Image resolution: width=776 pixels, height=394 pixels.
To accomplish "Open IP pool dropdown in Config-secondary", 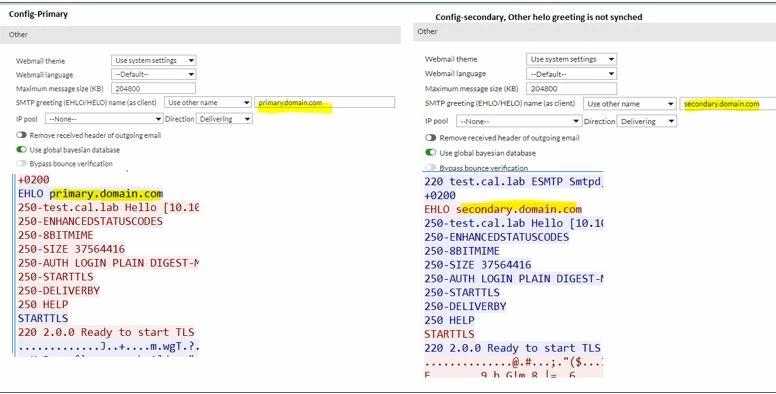I will (518, 121).
